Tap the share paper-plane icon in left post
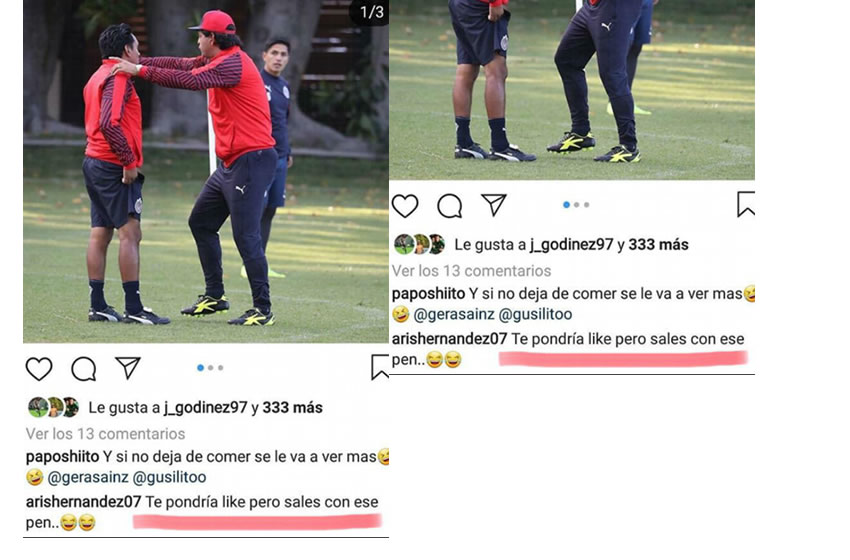 128,368
